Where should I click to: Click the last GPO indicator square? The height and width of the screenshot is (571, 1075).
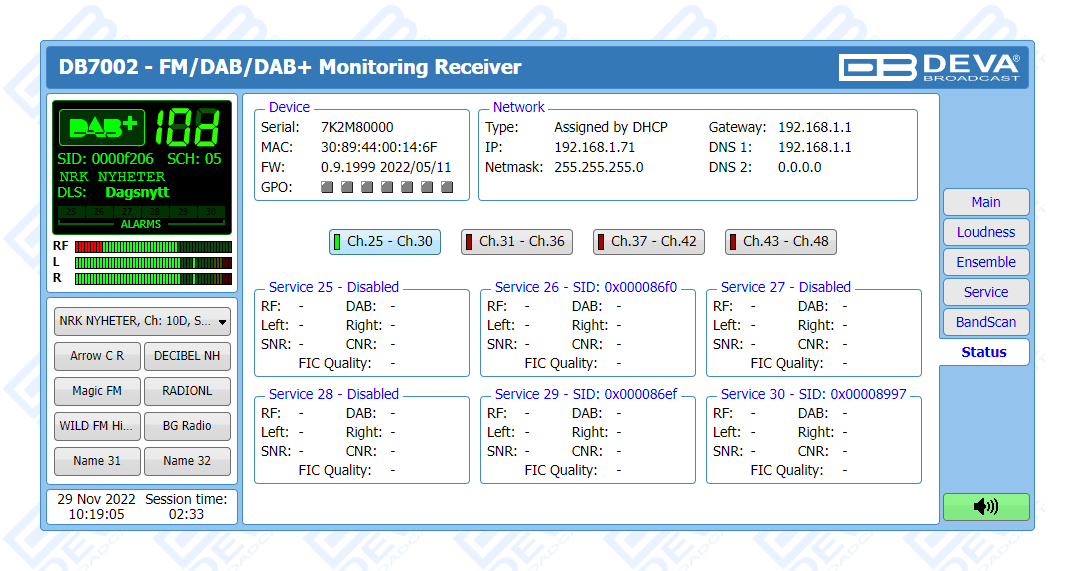coord(447,187)
